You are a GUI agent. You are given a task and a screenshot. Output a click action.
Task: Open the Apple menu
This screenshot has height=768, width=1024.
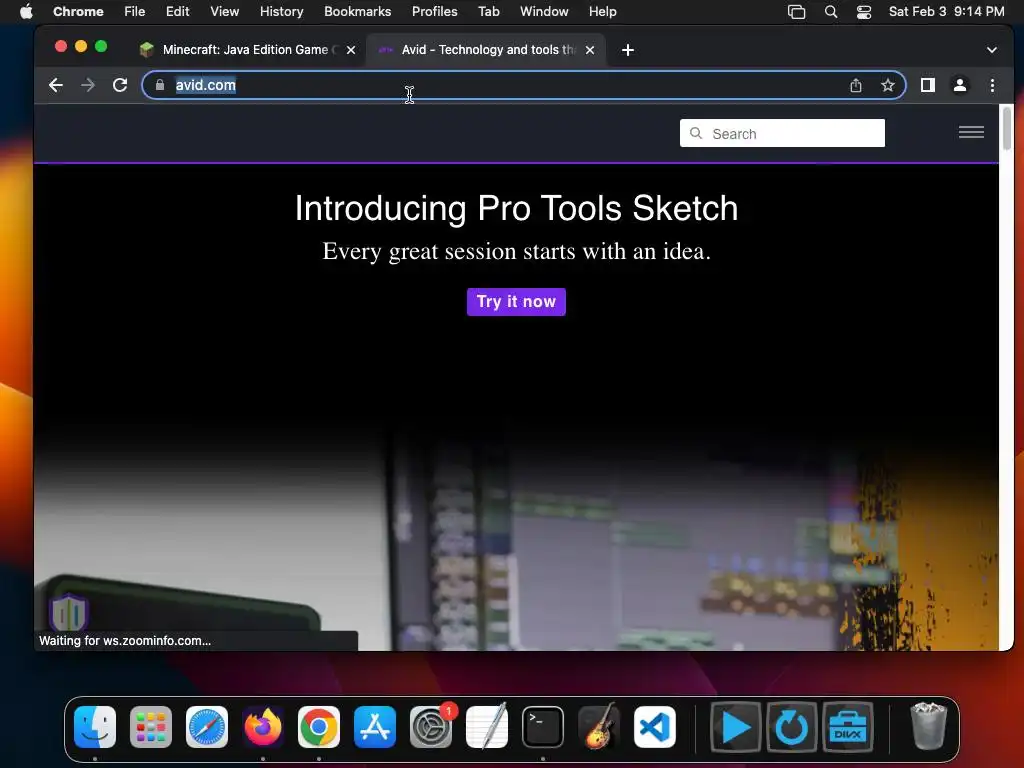pyautogui.click(x=26, y=12)
